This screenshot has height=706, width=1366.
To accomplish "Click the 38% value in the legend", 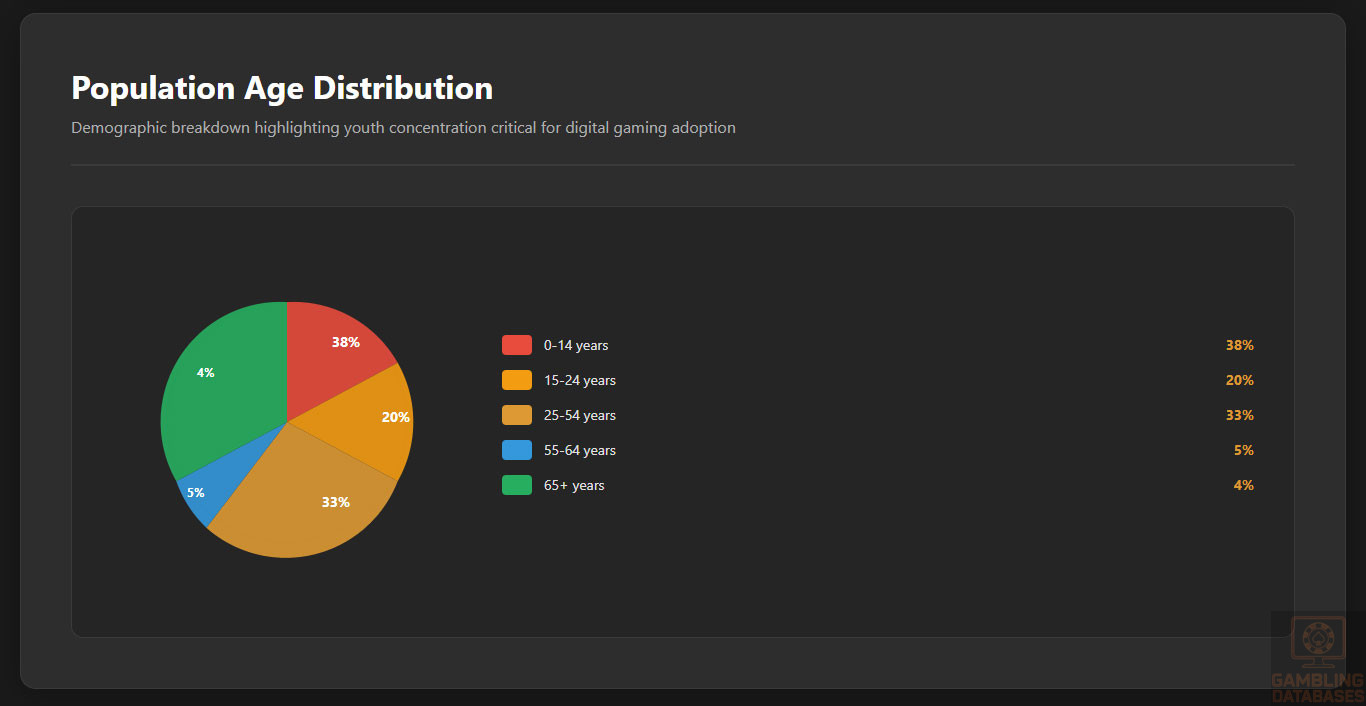I will [1239, 345].
